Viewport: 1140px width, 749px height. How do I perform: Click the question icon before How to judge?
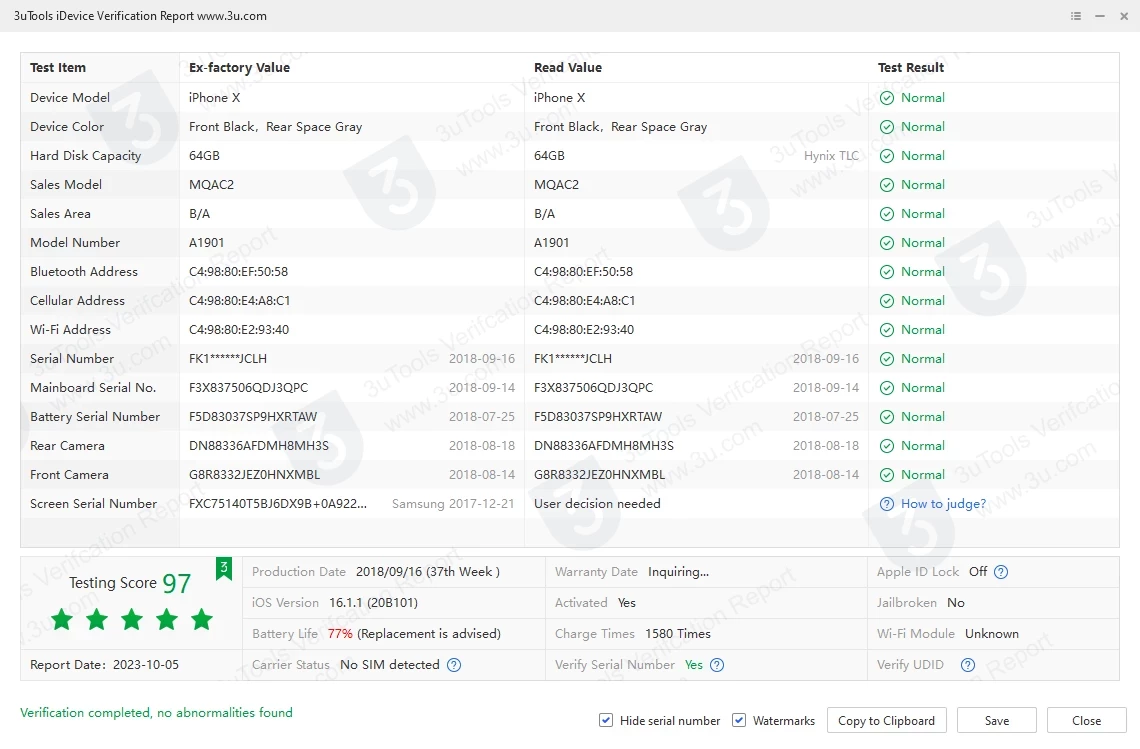[887, 504]
